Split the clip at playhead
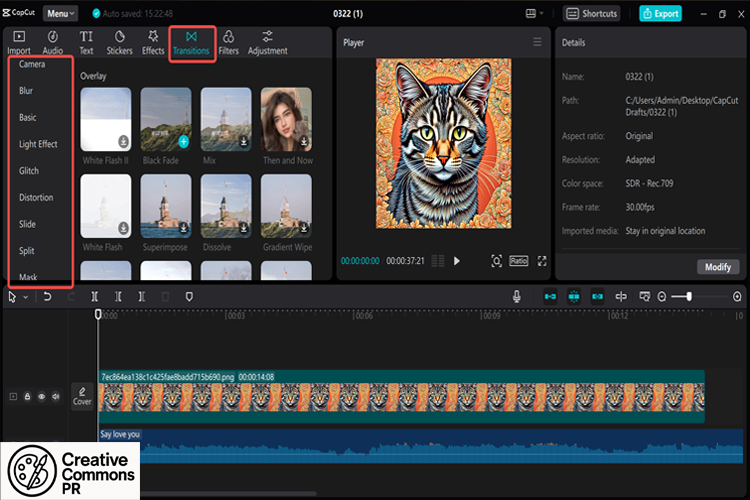The height and width of the screenshot is (500, 750). 95,297
